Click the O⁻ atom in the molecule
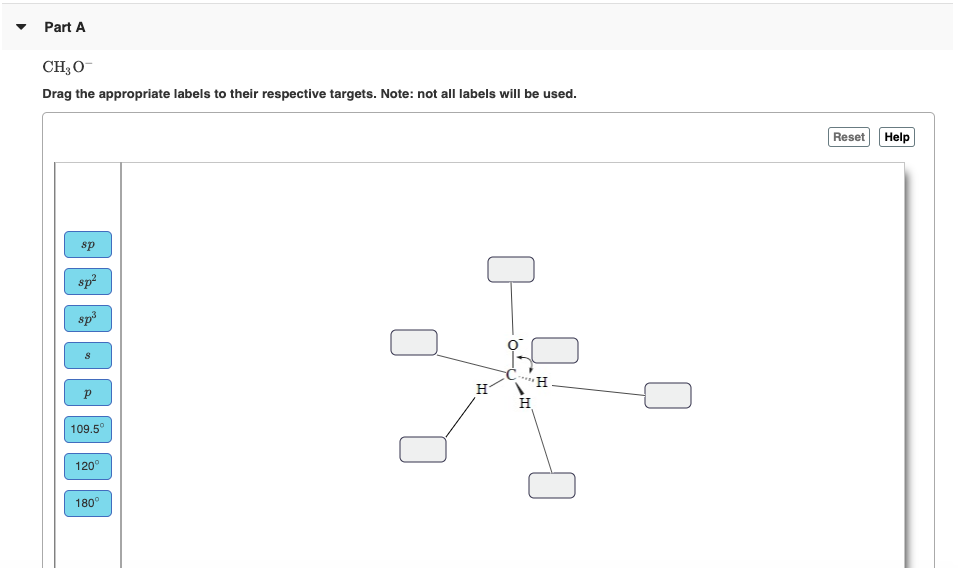 point(514,344)
